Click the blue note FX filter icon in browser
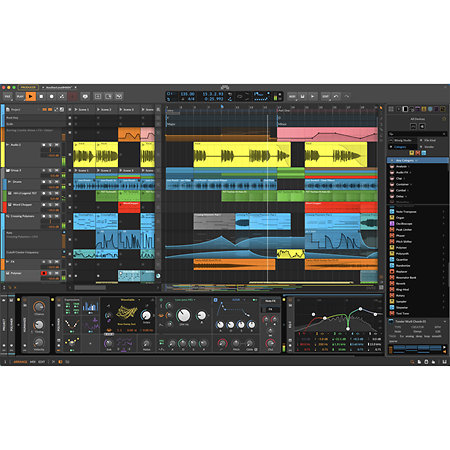450x450 pixels. [x=424, y=153]
